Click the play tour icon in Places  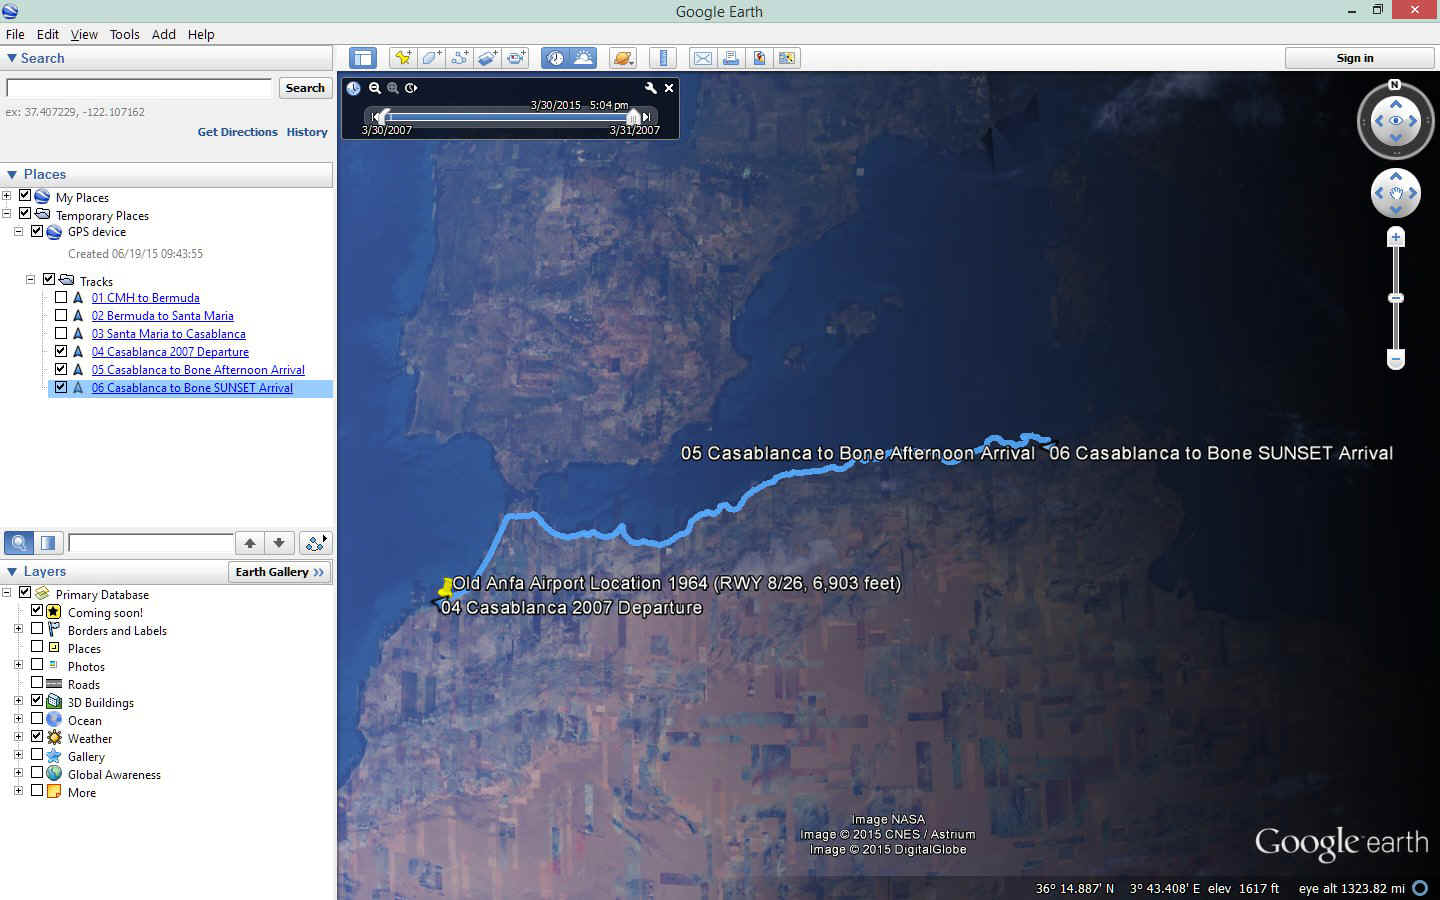pyautogui.click(x=316, y=543)
